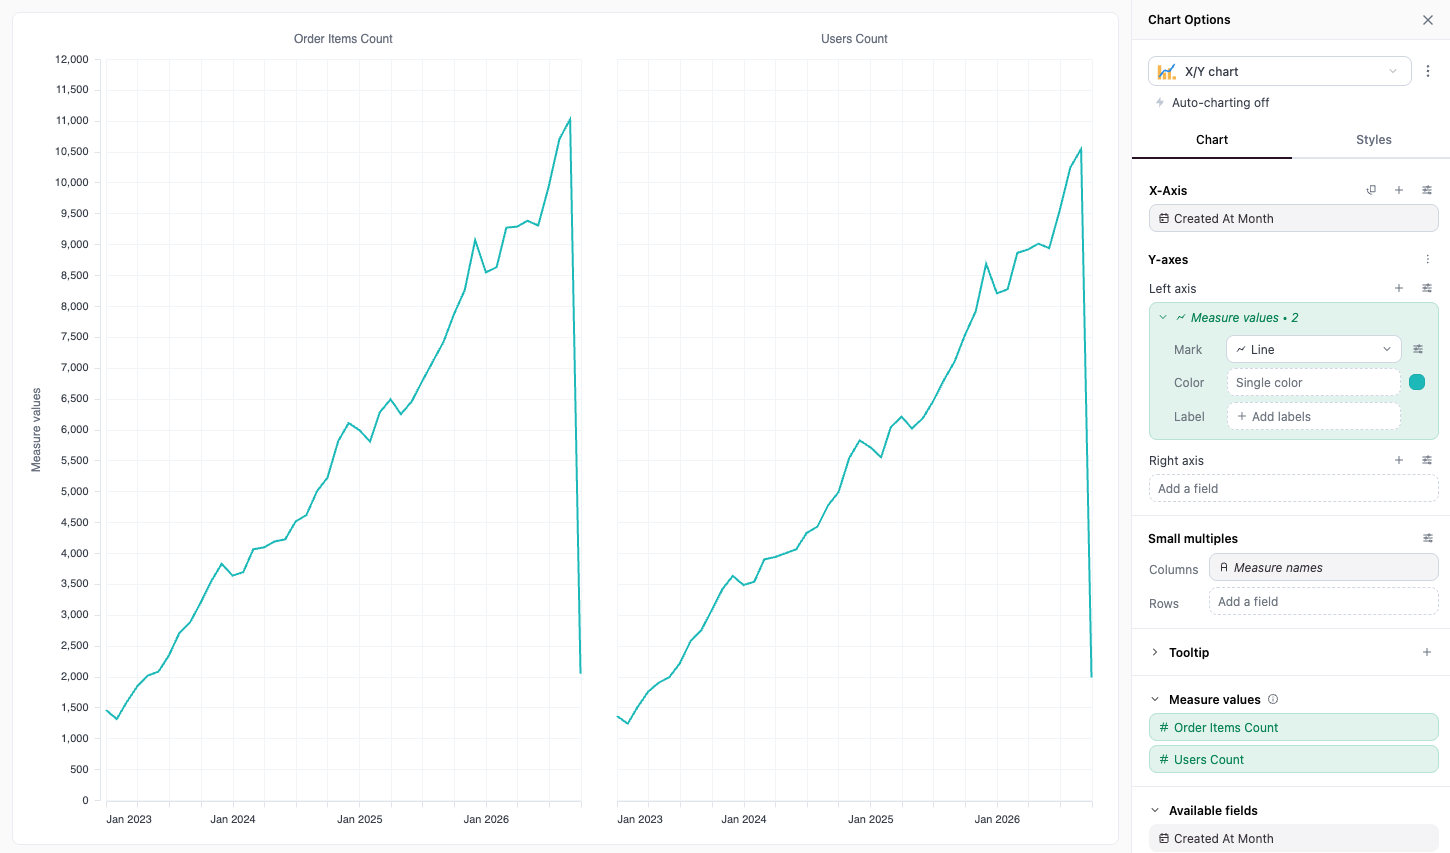
Task: Click the Small multiples heading
Action: [x=1193, y=538]
